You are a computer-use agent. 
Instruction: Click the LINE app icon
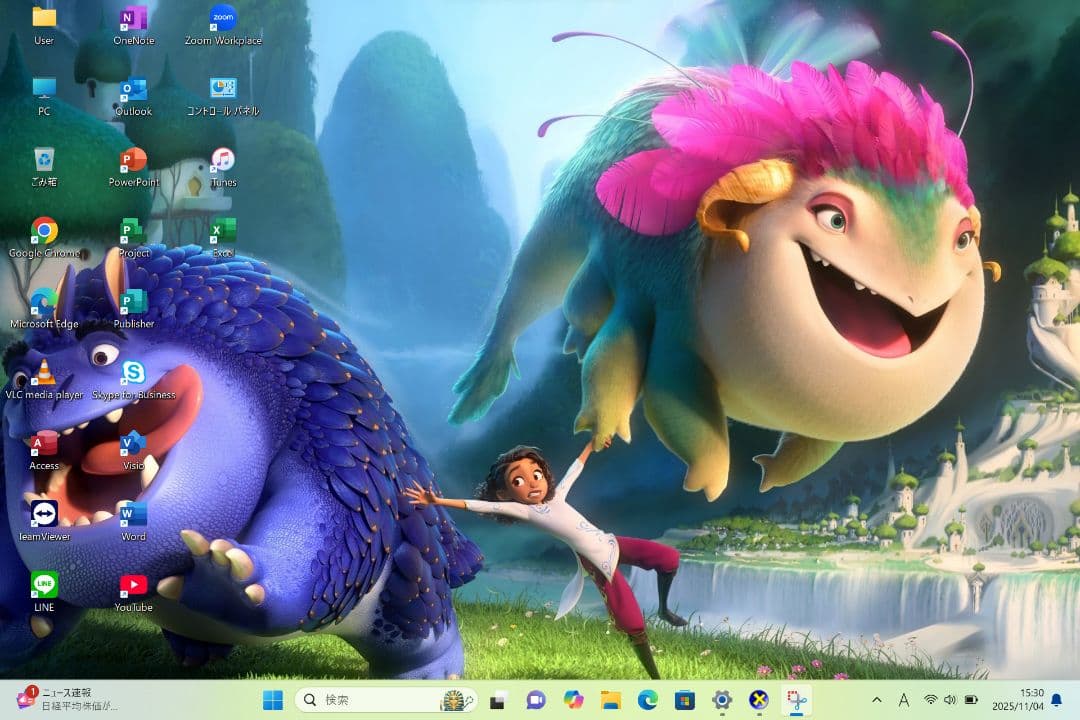click(44, 586)
